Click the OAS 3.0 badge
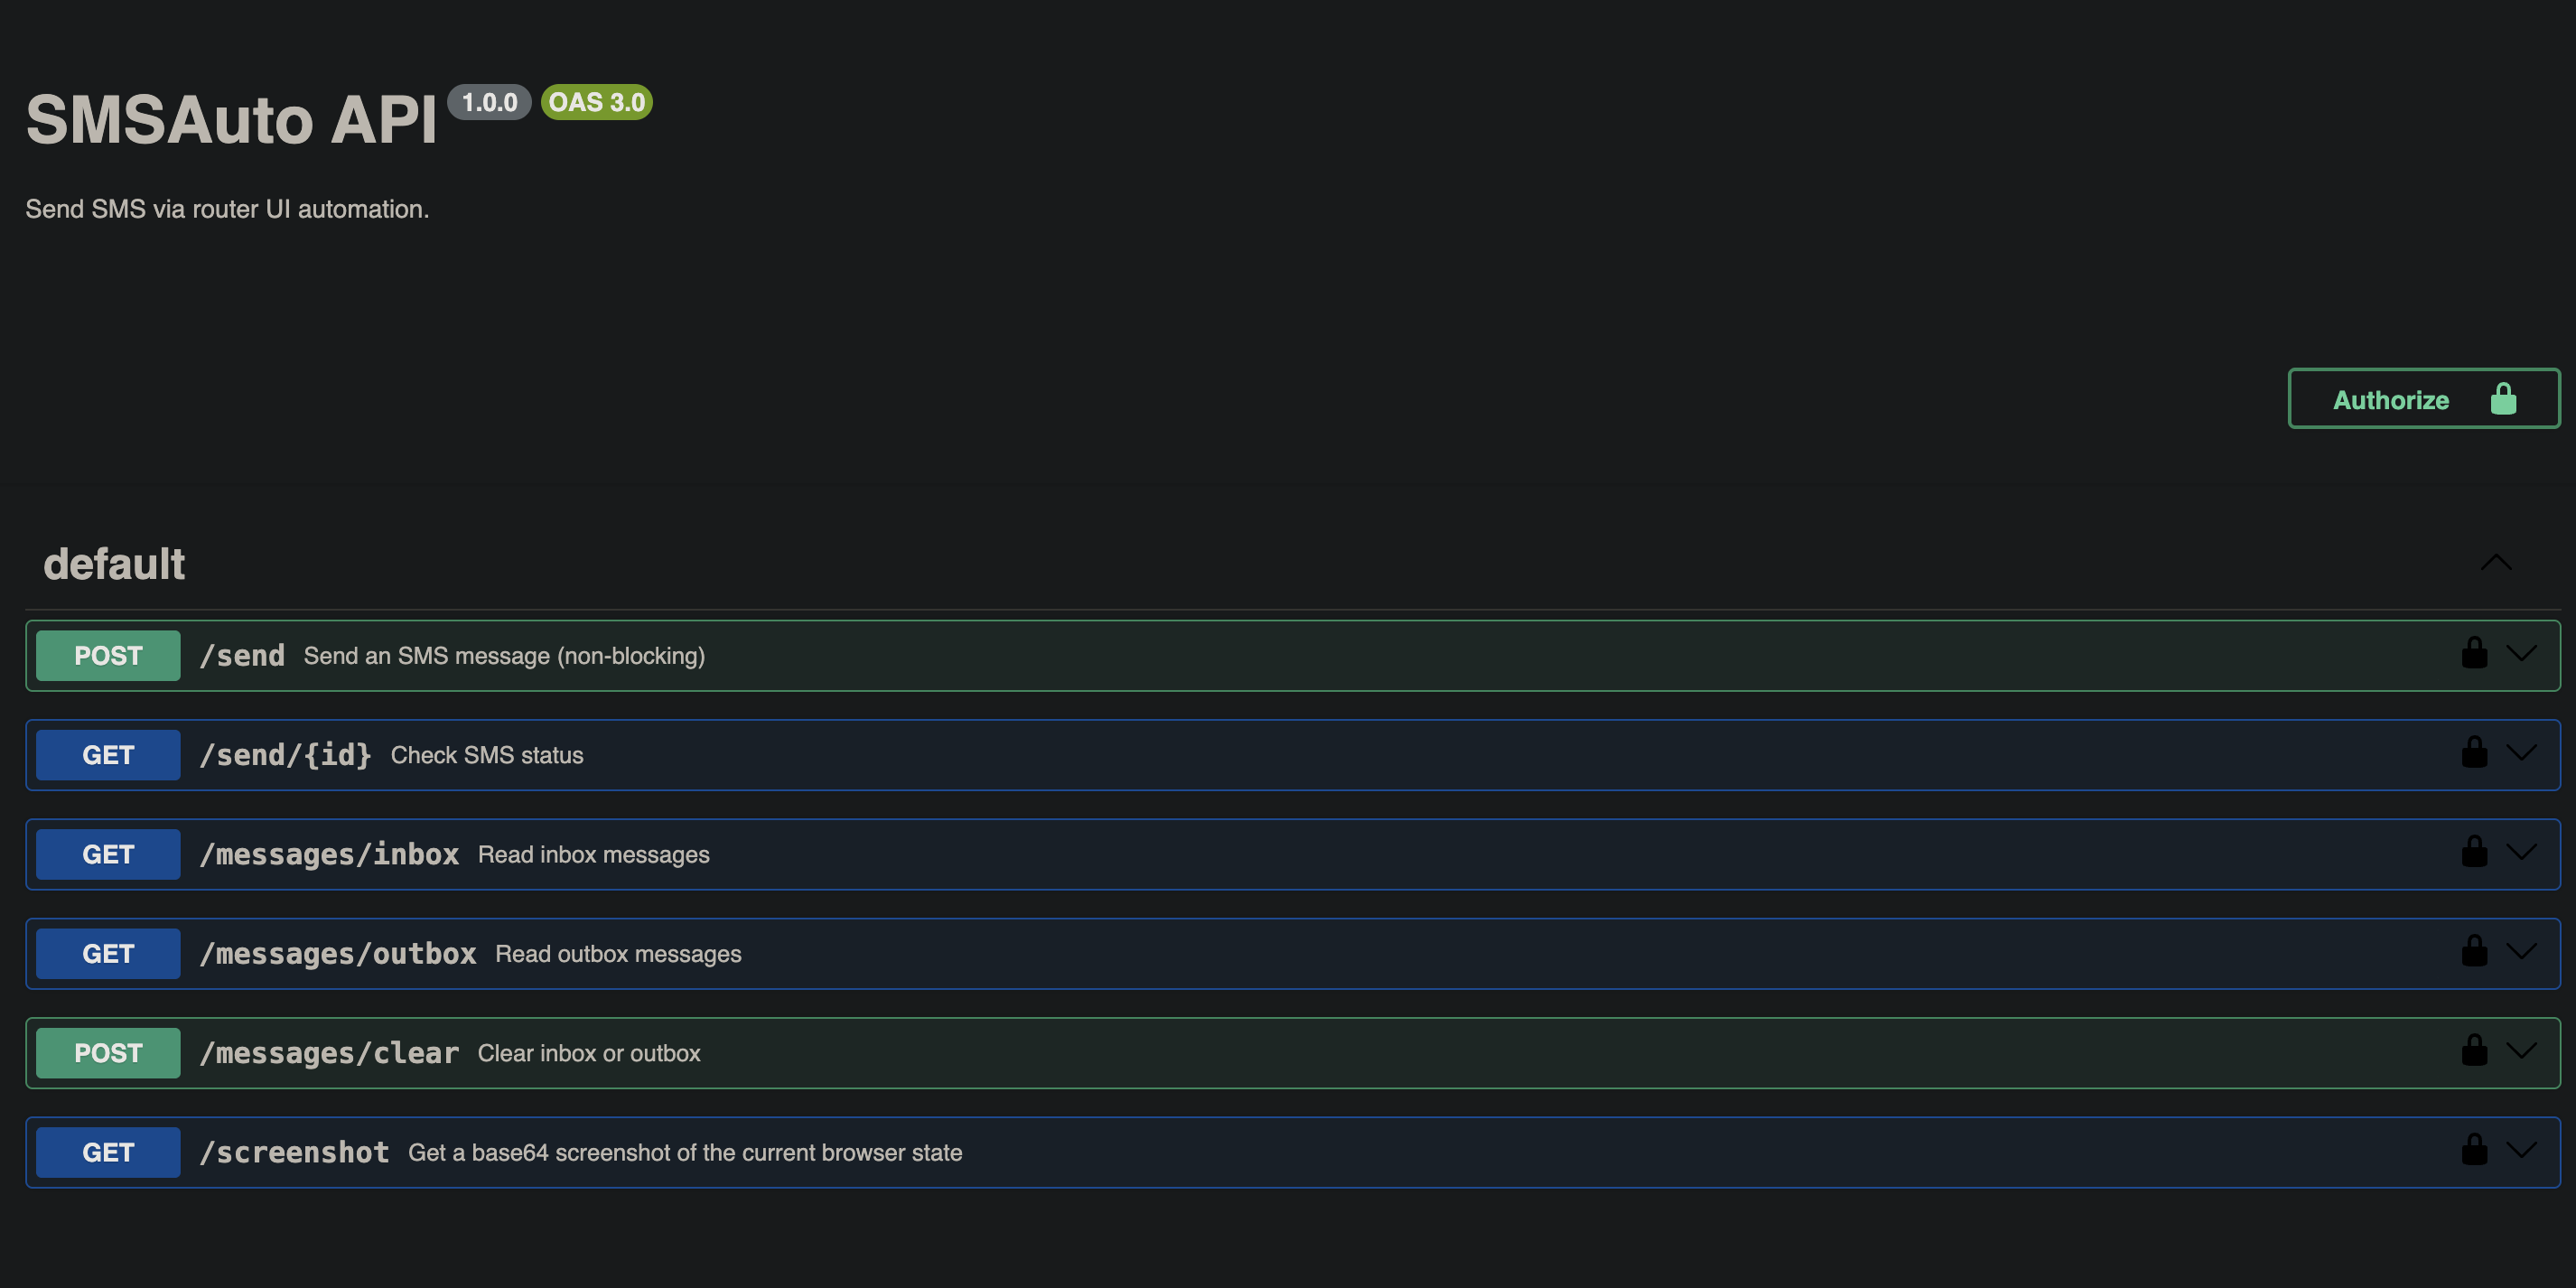The width and height of the screenshot is (2576, 1288). pyautogui.click(x=596, y=102)
